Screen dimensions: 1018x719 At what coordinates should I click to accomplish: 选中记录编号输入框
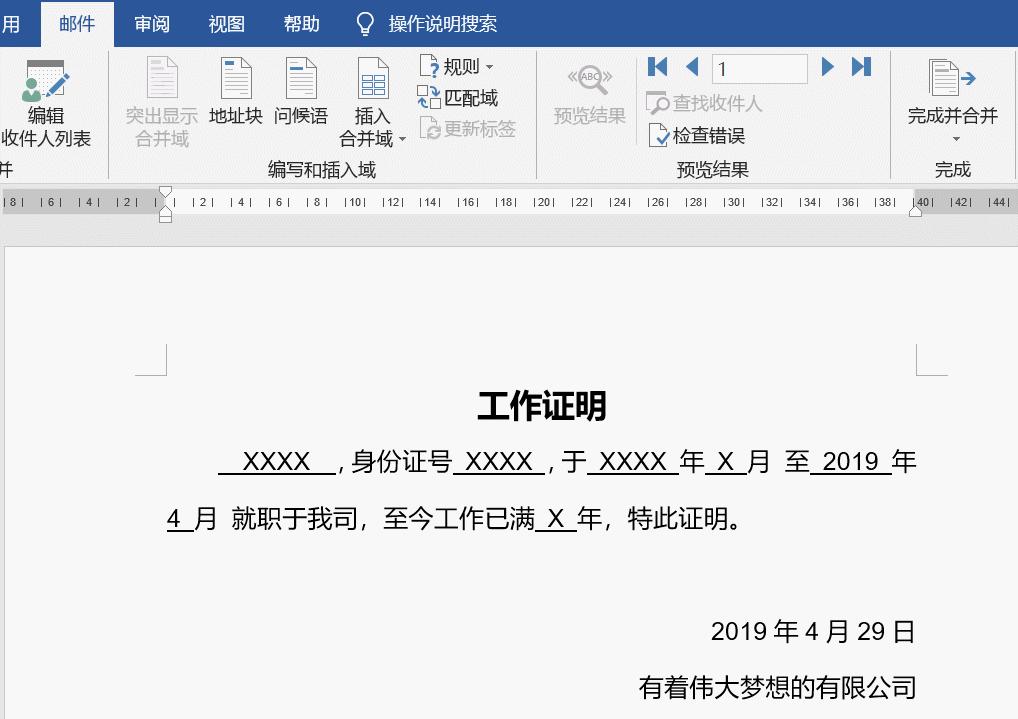tap(758, 67)
